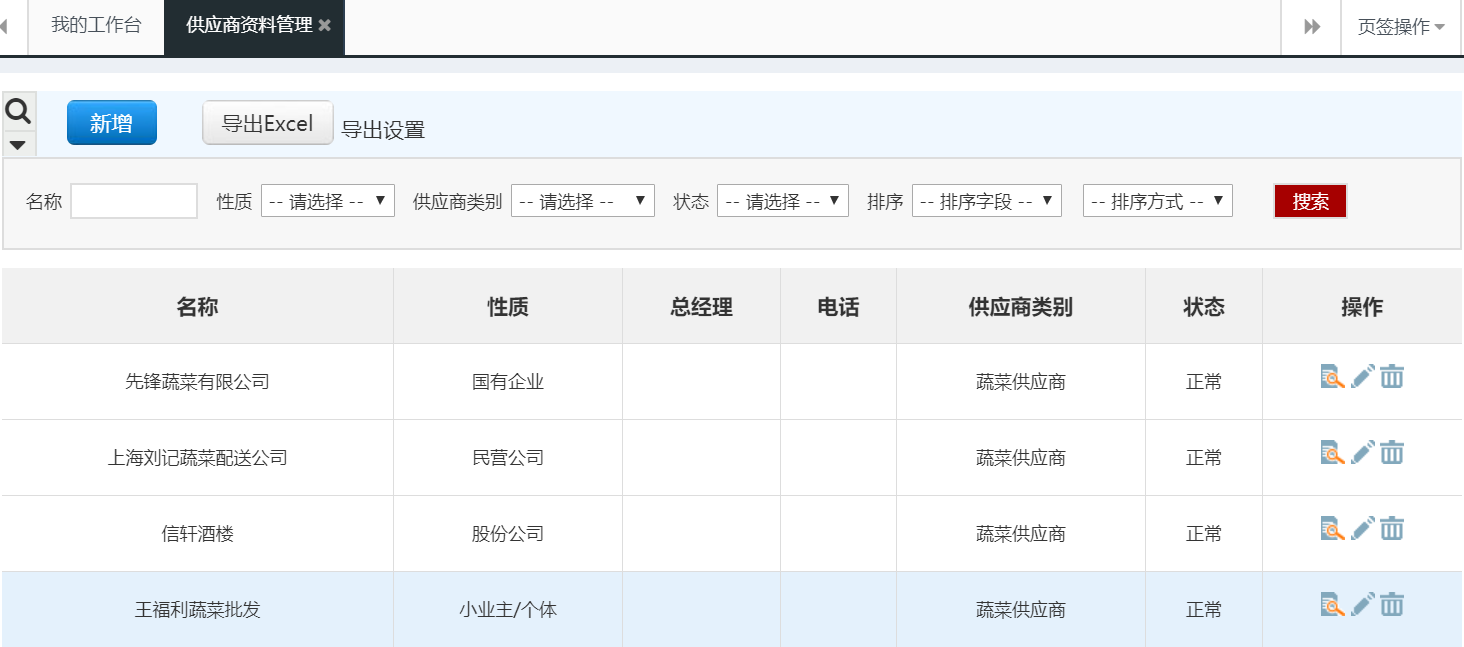
Task: Open the 供应商类别 dropdown filter
Action: 583,201
